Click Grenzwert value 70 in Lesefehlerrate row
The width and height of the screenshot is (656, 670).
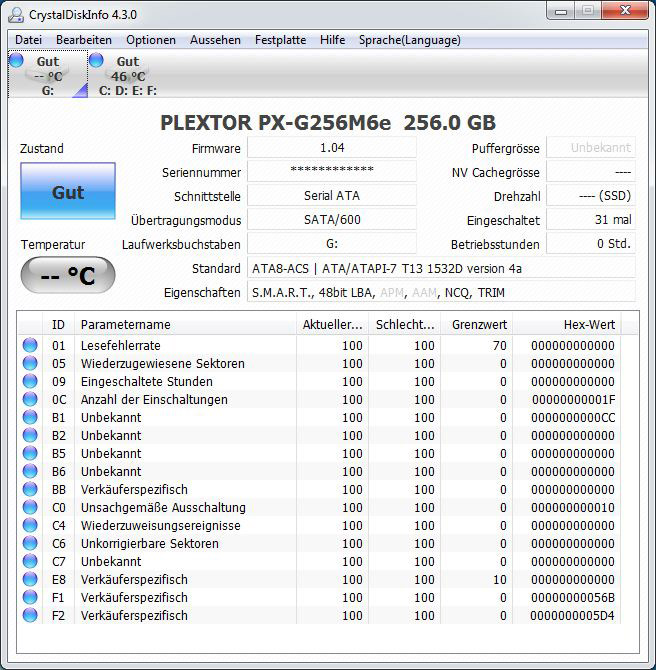[x=499, y=345]
